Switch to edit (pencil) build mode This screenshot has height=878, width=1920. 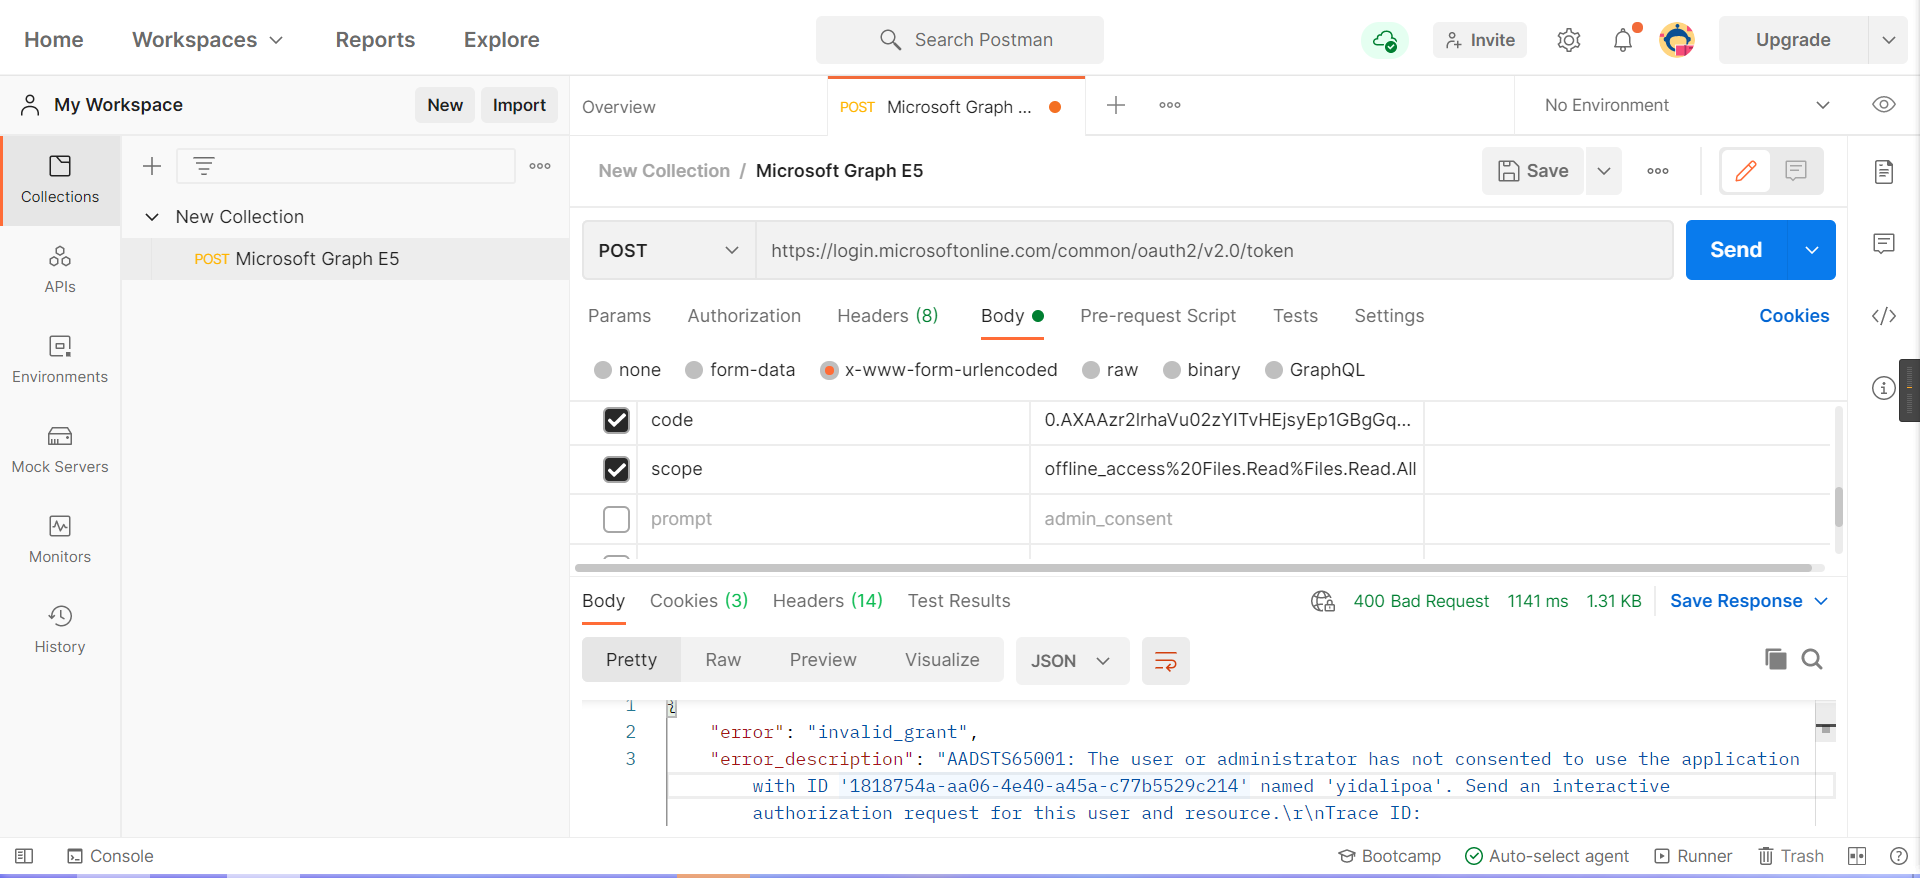(x=1746, y=171)
